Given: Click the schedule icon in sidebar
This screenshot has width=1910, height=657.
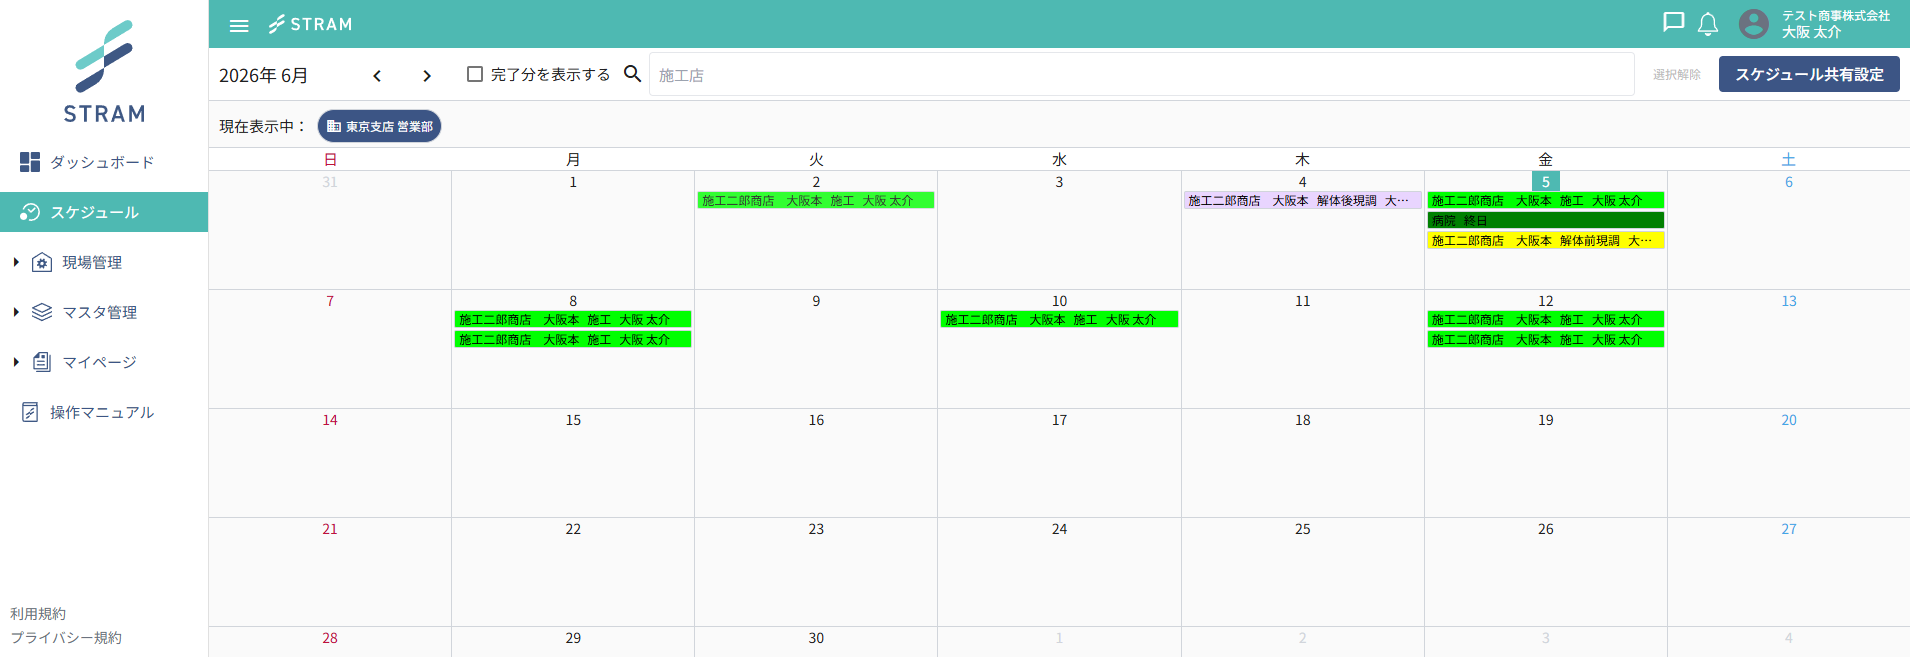Looking at the screenshot, I should click(x=30, y=212).
